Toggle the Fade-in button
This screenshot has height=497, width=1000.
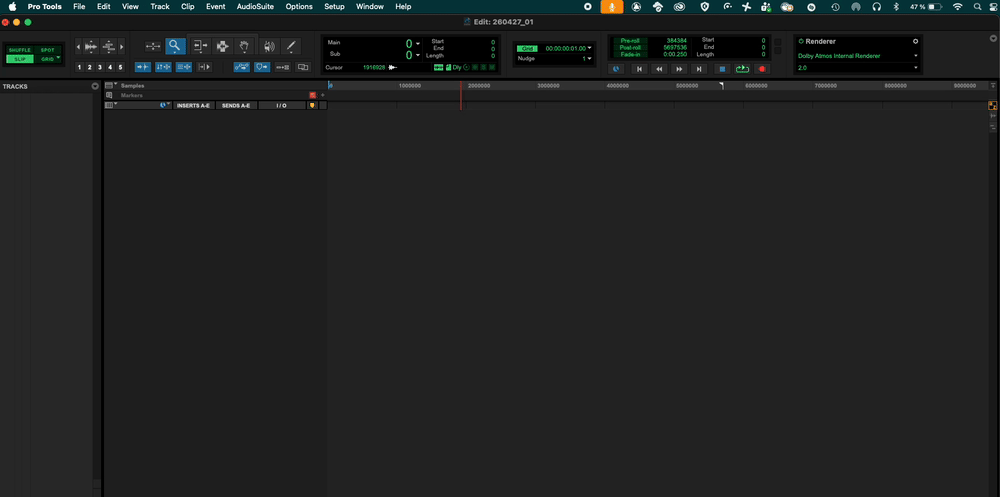tap(630, 54)
